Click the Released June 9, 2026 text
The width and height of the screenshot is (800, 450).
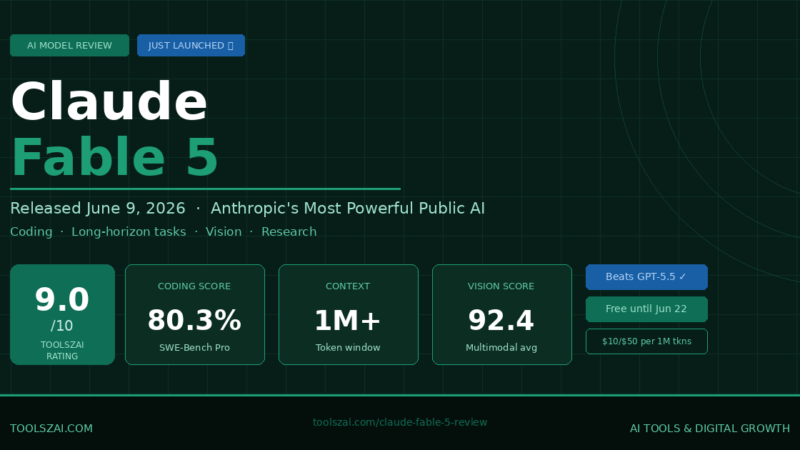97,208
